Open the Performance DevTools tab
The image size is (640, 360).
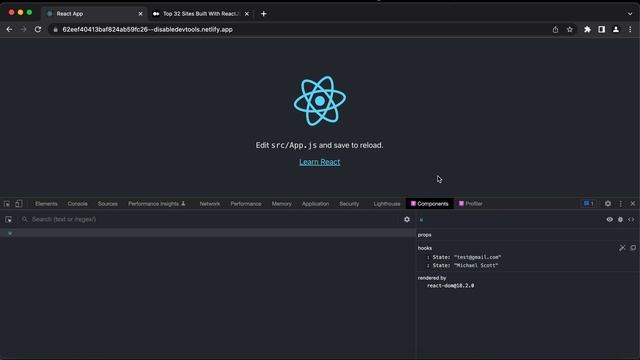(x=246, y=204)
